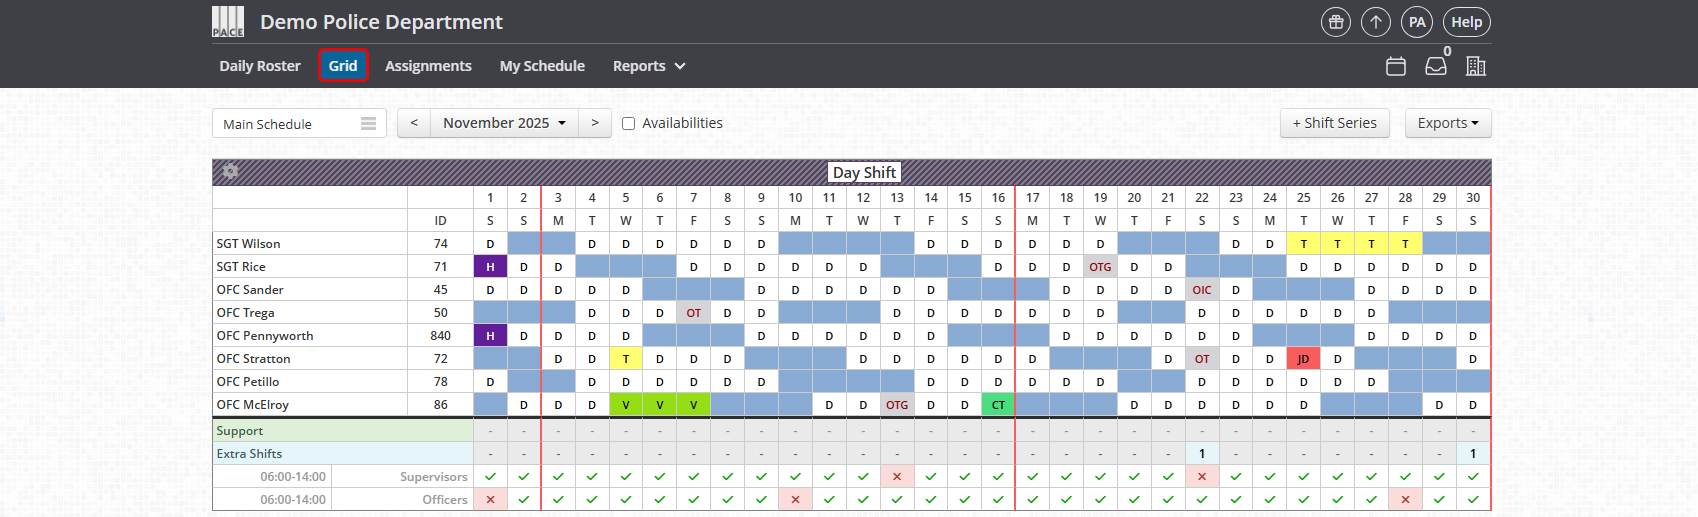
Task: Click the + Shift Series button
Action: point(1334,123)
